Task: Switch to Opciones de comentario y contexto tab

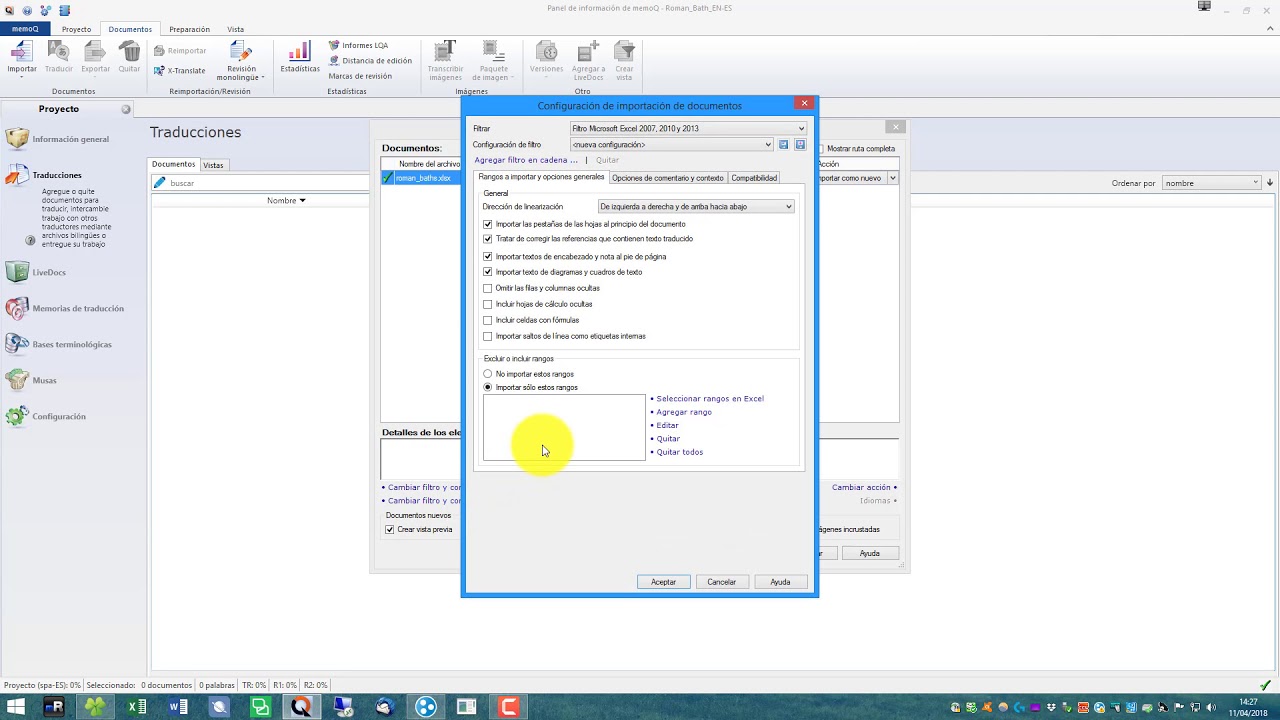Action: click(x=667, y=178)
